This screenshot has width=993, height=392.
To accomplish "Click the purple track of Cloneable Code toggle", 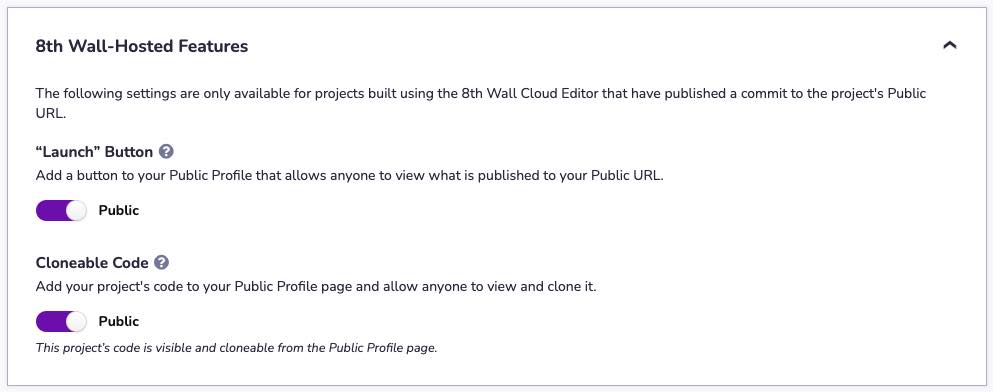I will [50, 321].
